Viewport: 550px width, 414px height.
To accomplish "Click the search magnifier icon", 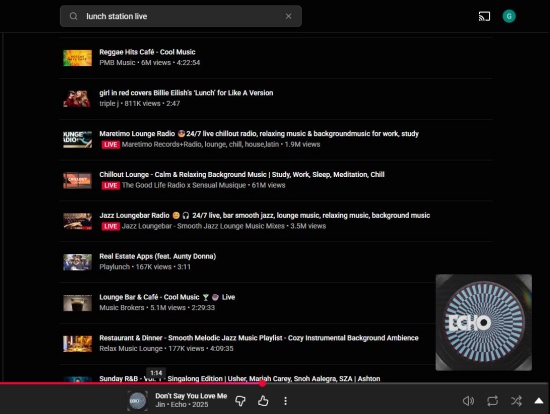I will (x=73, y=16).
